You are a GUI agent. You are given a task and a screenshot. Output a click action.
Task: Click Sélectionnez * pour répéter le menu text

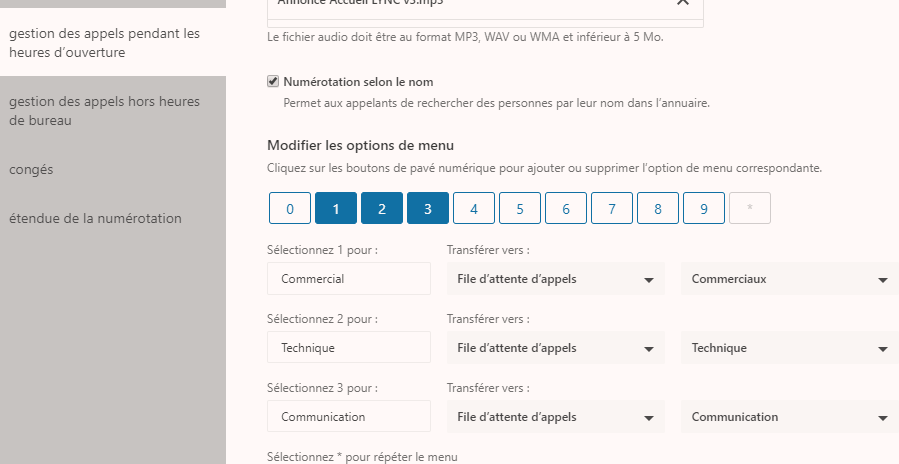click(362, 457)
